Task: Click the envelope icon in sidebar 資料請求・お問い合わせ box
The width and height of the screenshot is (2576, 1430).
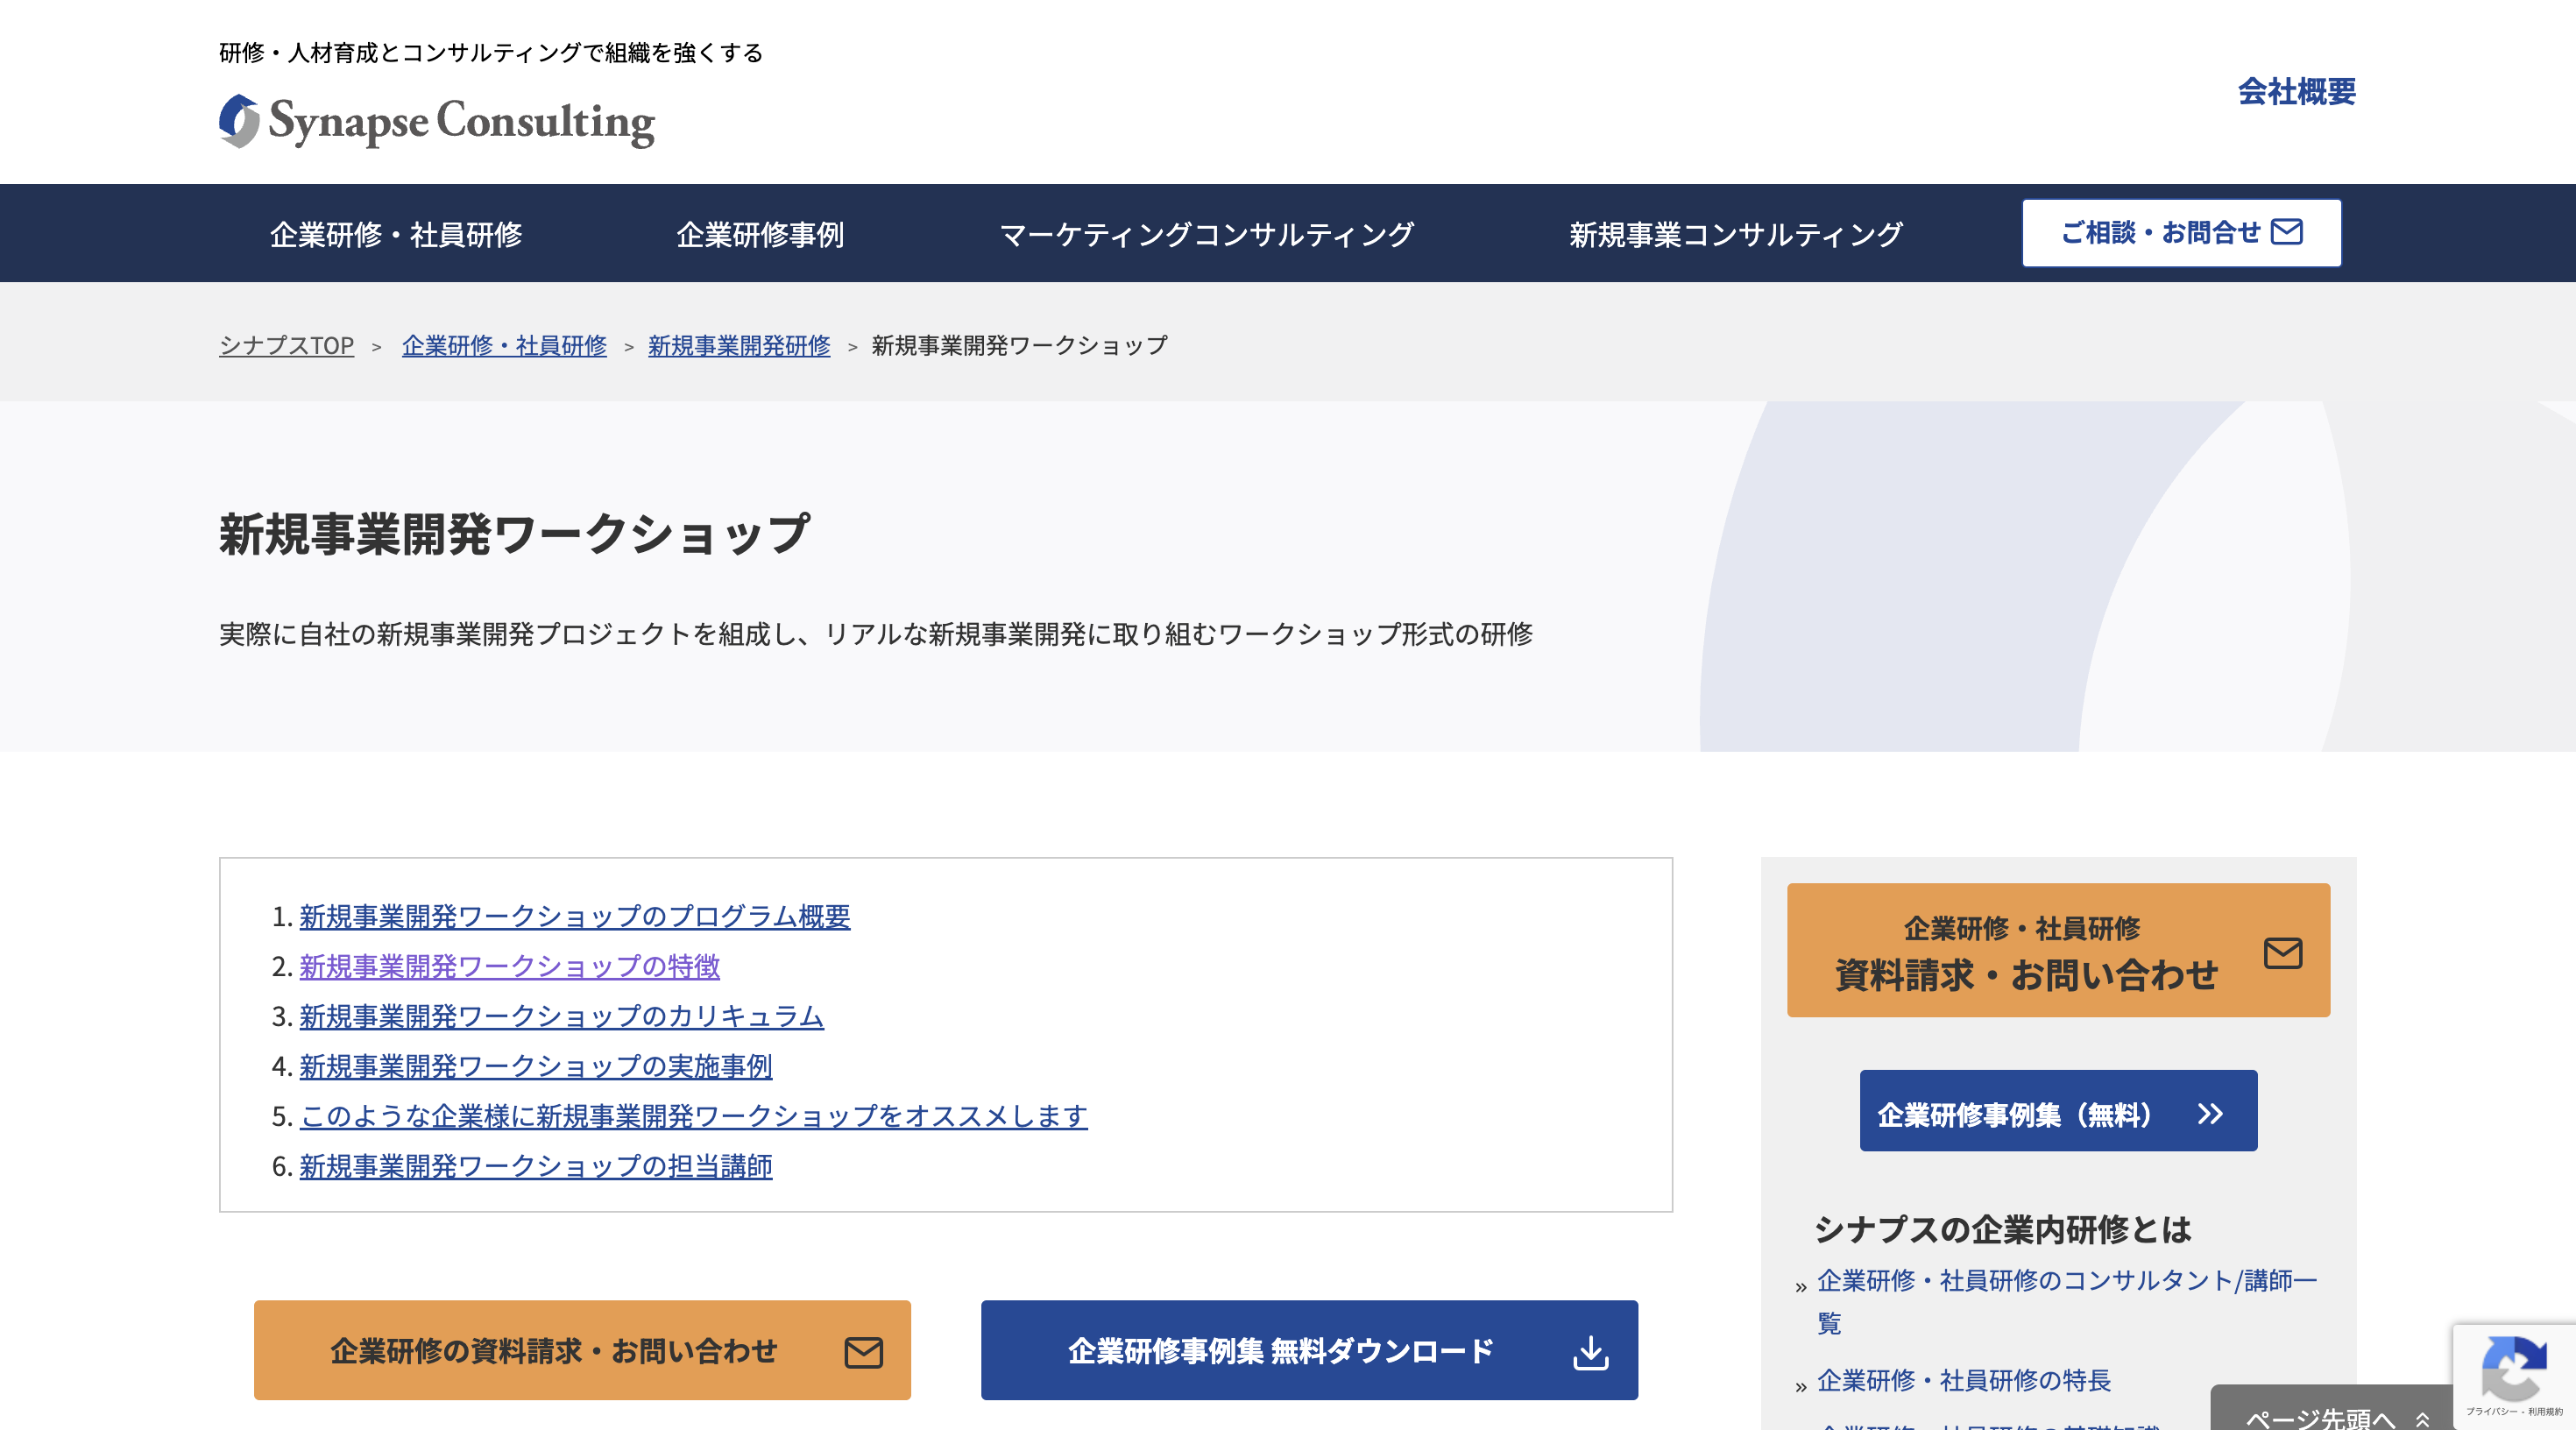Action: [2283, 952]
